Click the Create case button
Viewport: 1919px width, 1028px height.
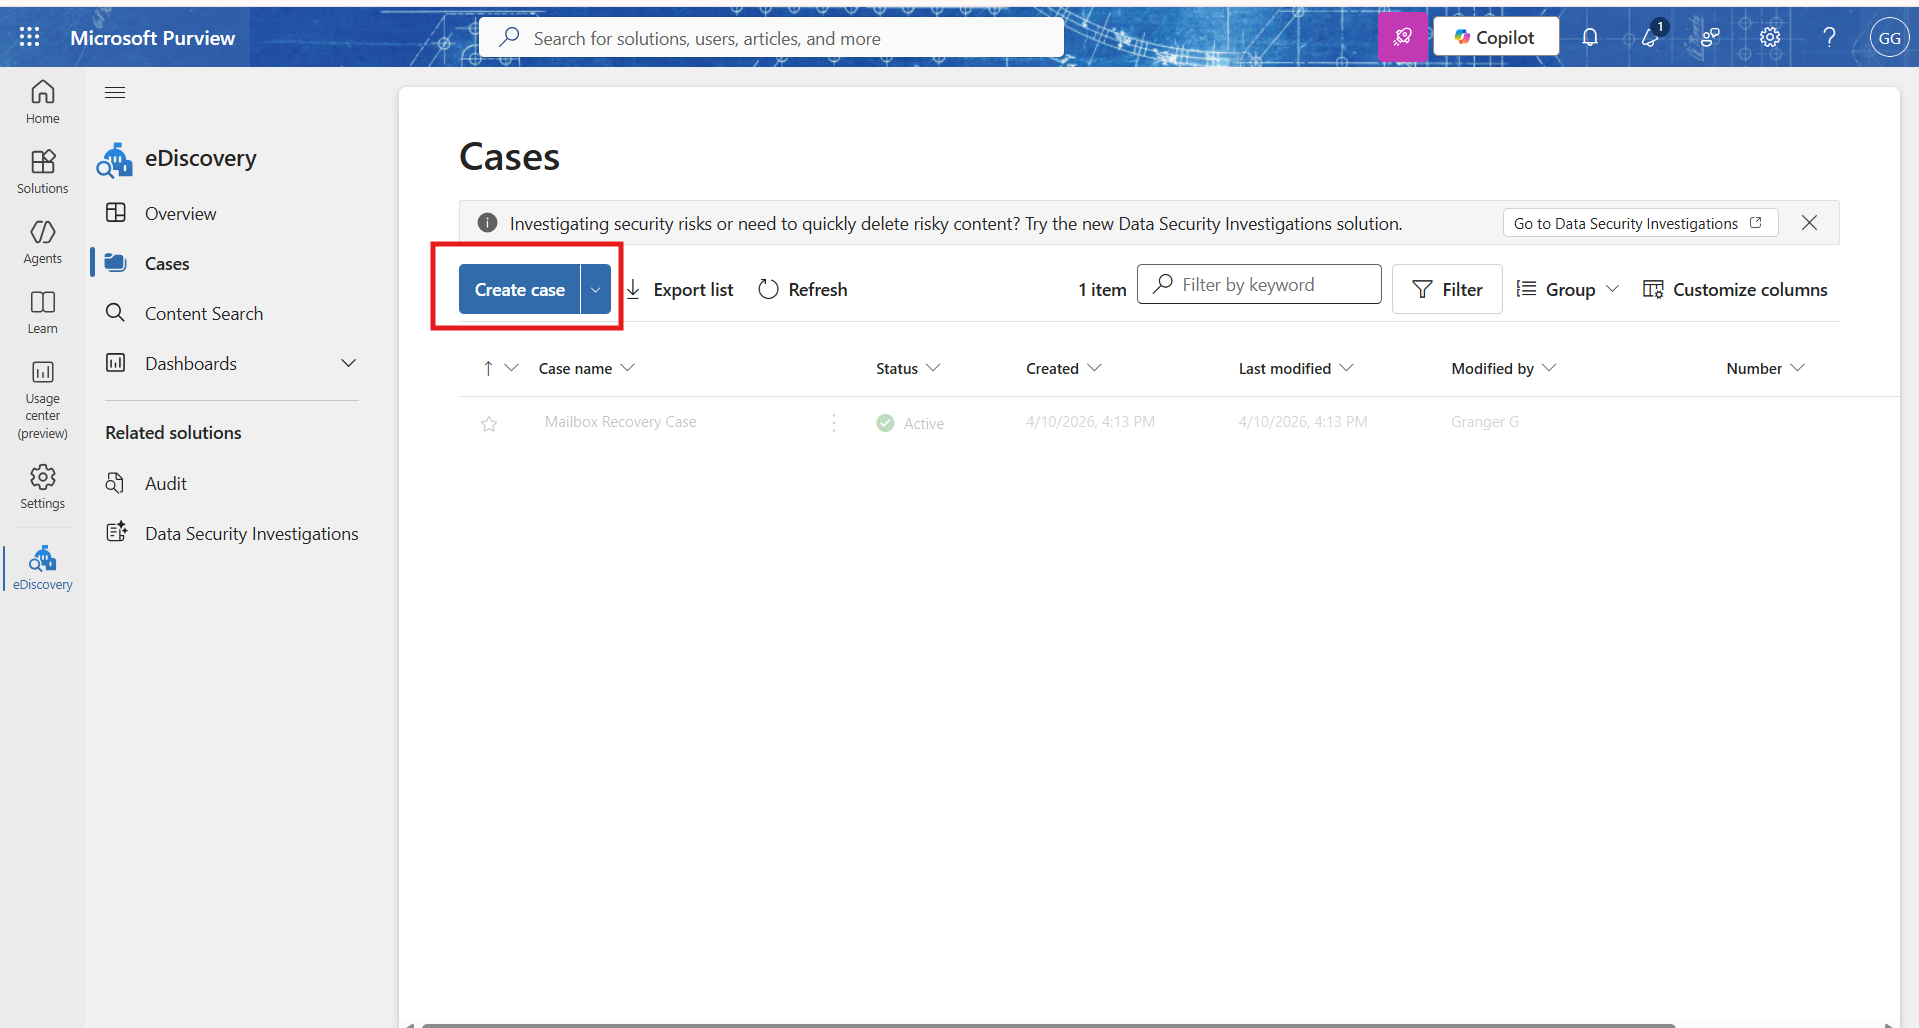519,289
